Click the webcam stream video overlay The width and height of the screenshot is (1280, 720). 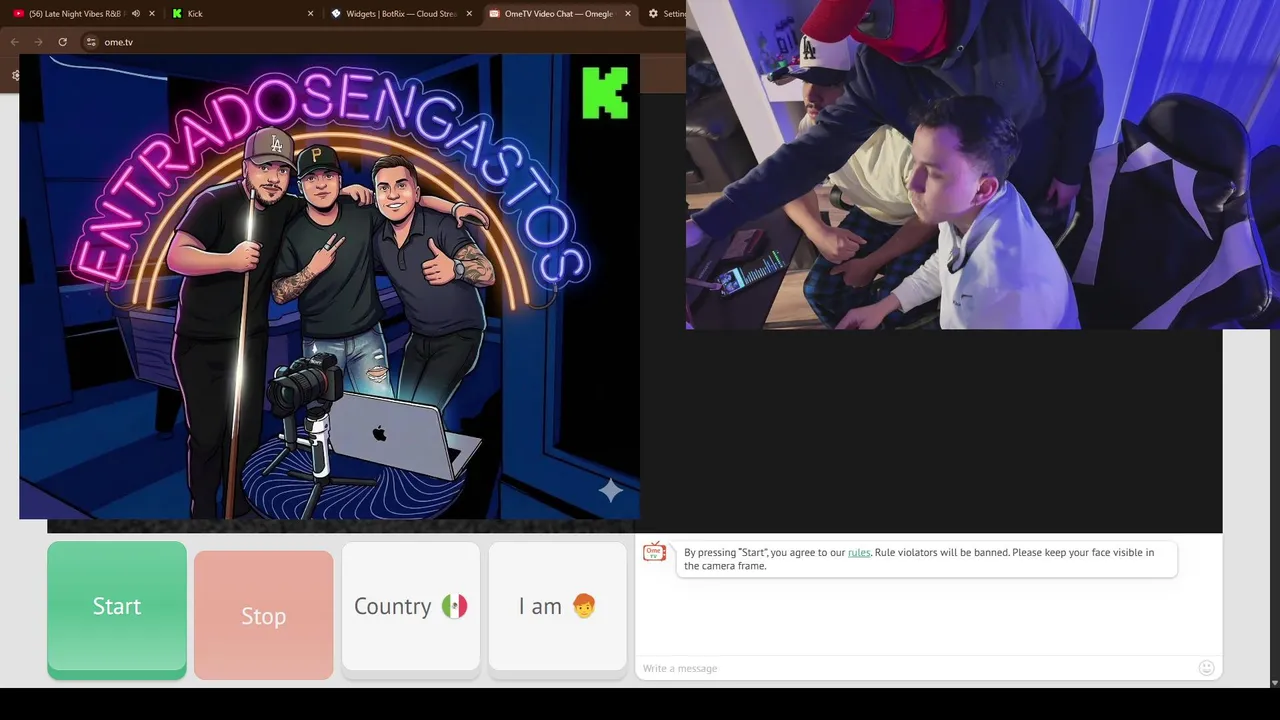pos(983,165)
